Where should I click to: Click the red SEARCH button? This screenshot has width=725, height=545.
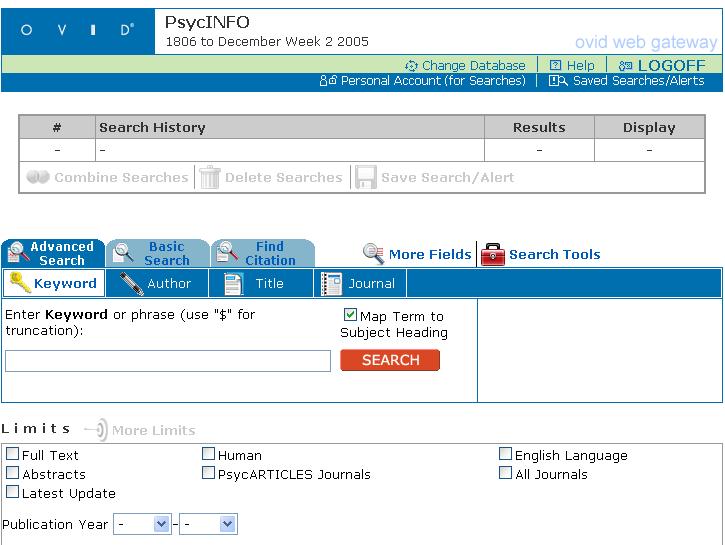tap(390, 360)
